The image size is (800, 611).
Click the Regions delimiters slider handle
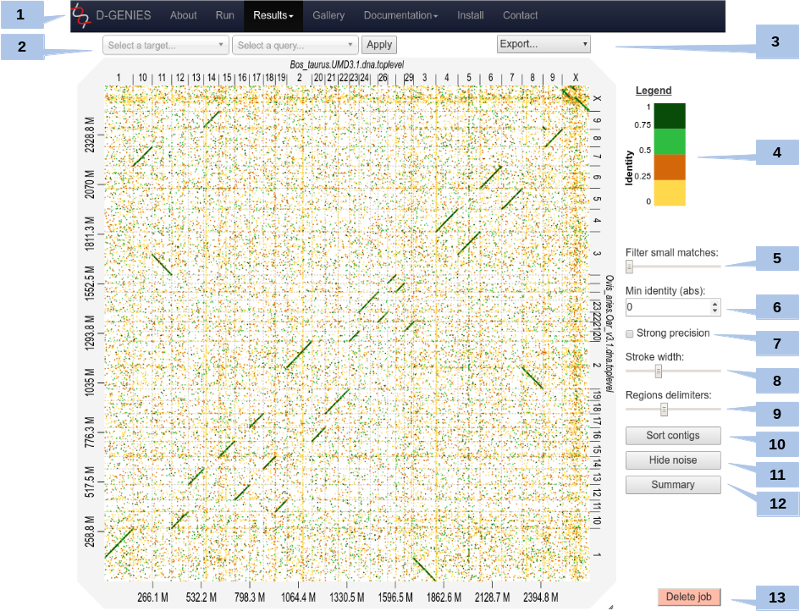click(664, 409)
